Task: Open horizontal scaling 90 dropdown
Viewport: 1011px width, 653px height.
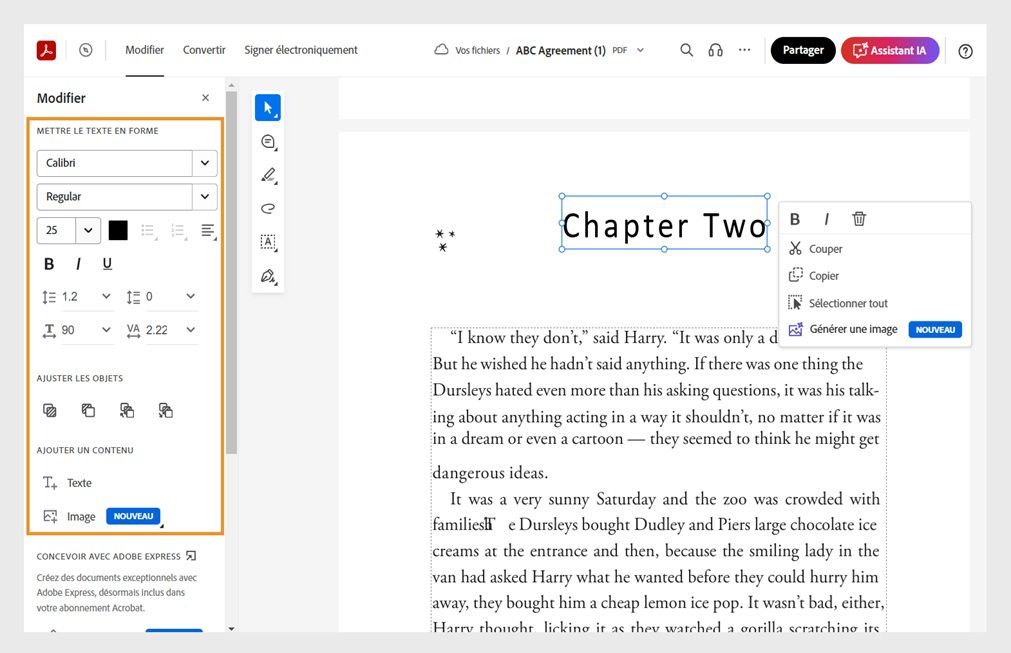Action: click(x=106, y=329)
